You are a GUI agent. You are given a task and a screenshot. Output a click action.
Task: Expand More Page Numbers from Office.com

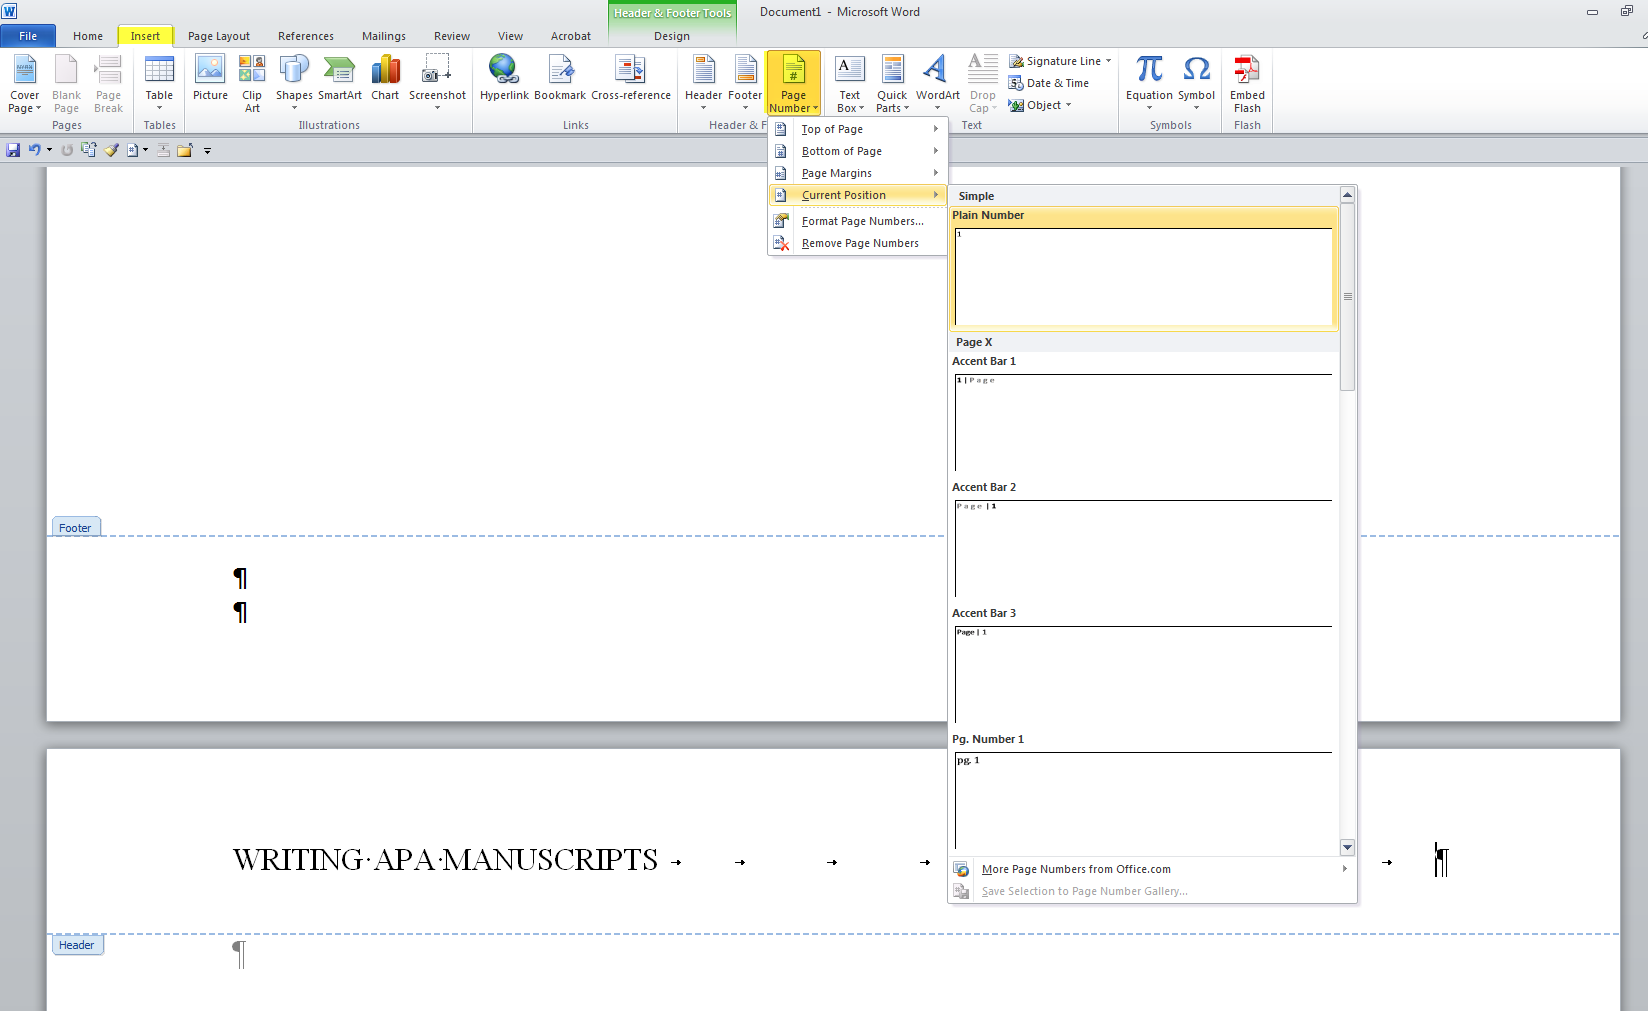(x=1152, y=869)
